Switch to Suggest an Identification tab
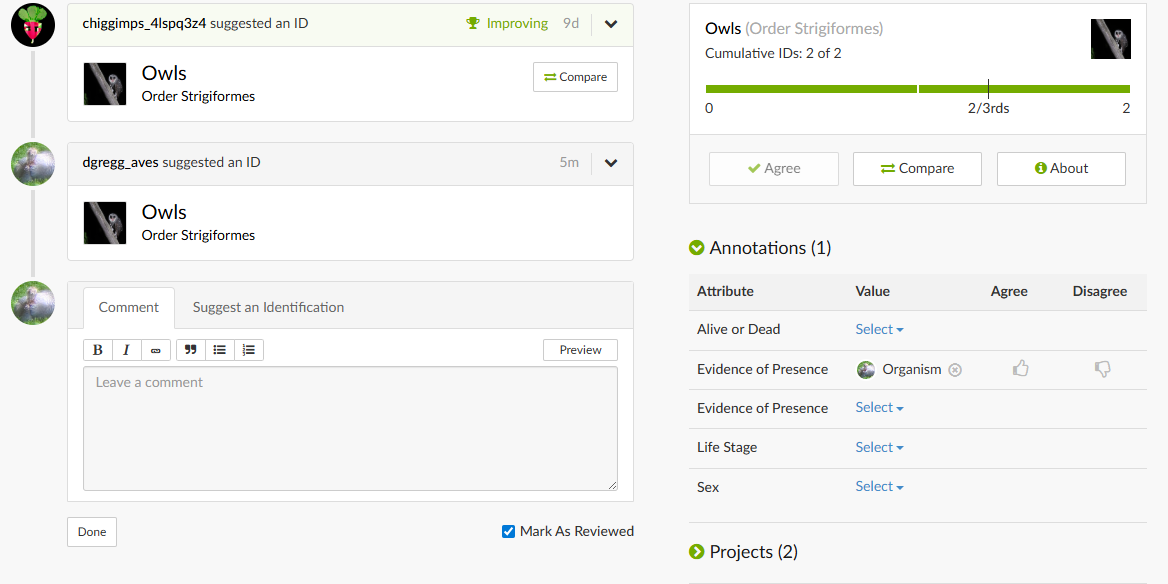The height and width of the screenshot is (584, 1168). (268, 307)
